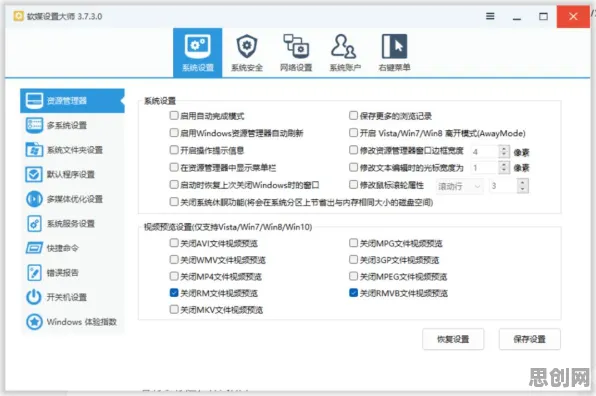Screen dimensions: 596x396
Task: Check 关闭AVI文件视频预览
Action: click(174, 243)
